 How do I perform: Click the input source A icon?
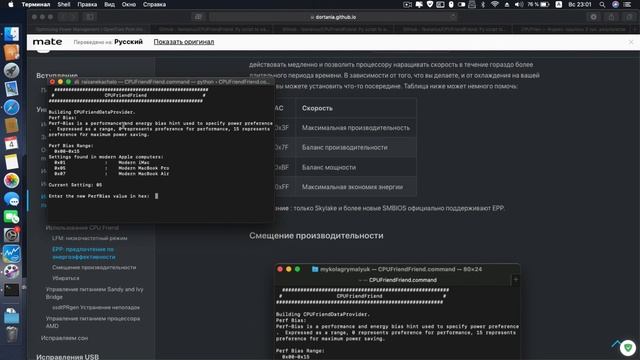tap(558, 4)
